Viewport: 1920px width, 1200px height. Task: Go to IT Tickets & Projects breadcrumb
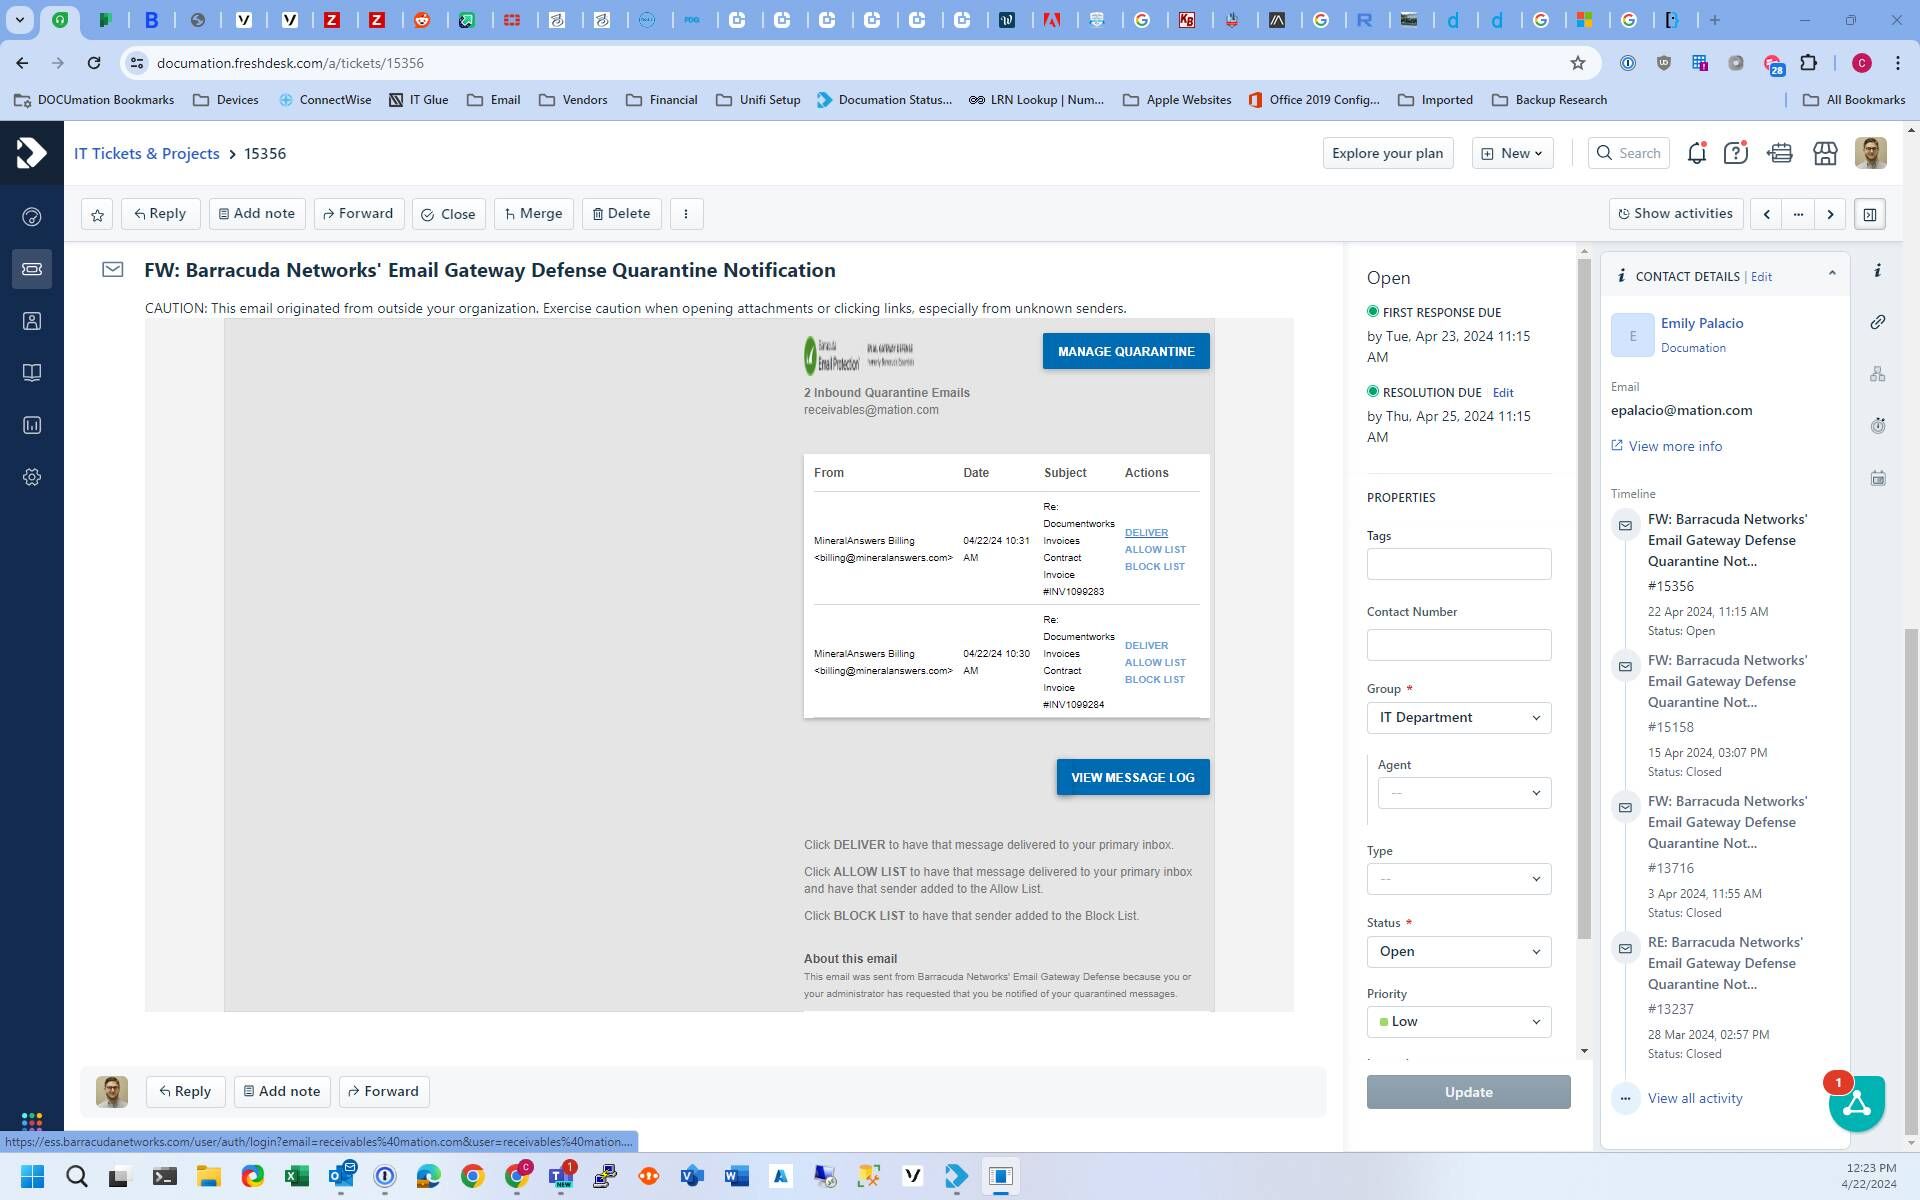(147, 153)
